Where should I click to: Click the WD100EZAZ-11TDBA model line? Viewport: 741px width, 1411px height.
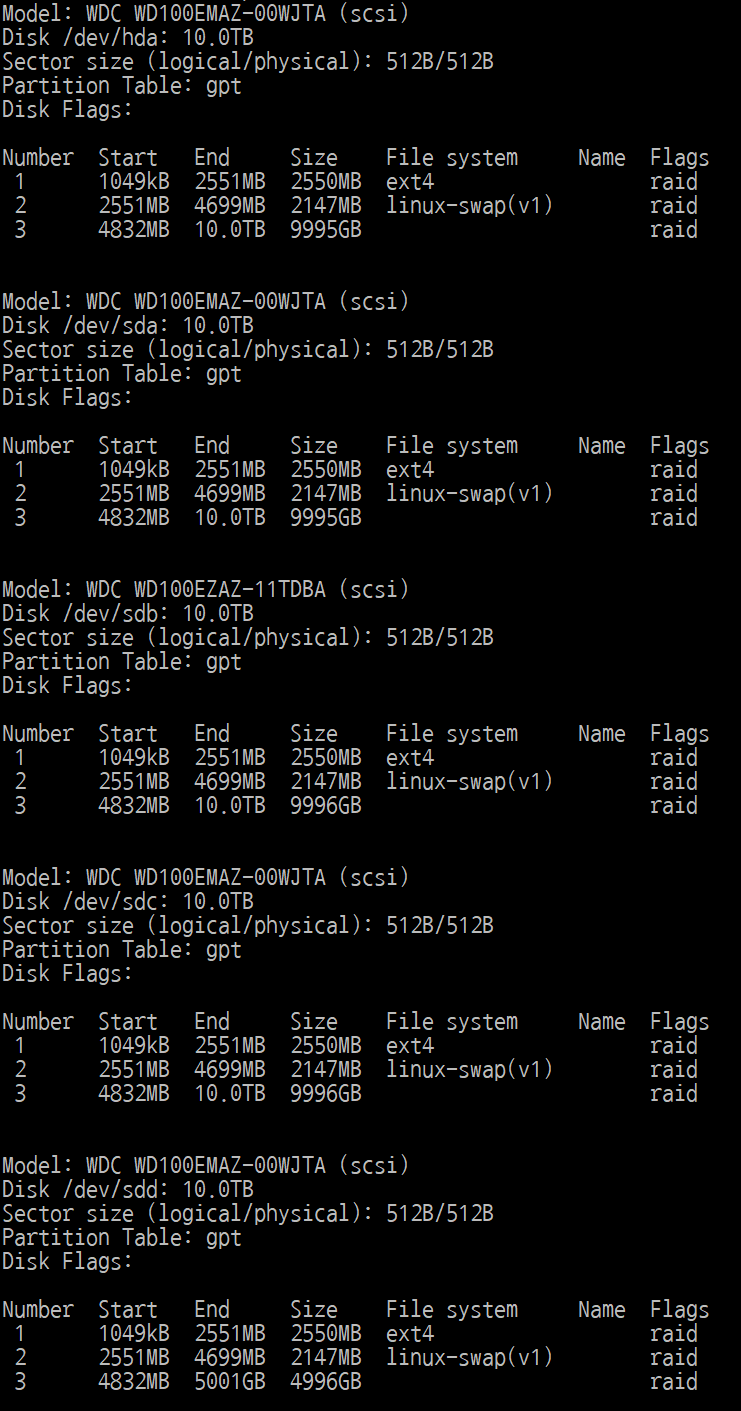coord(205,590)
